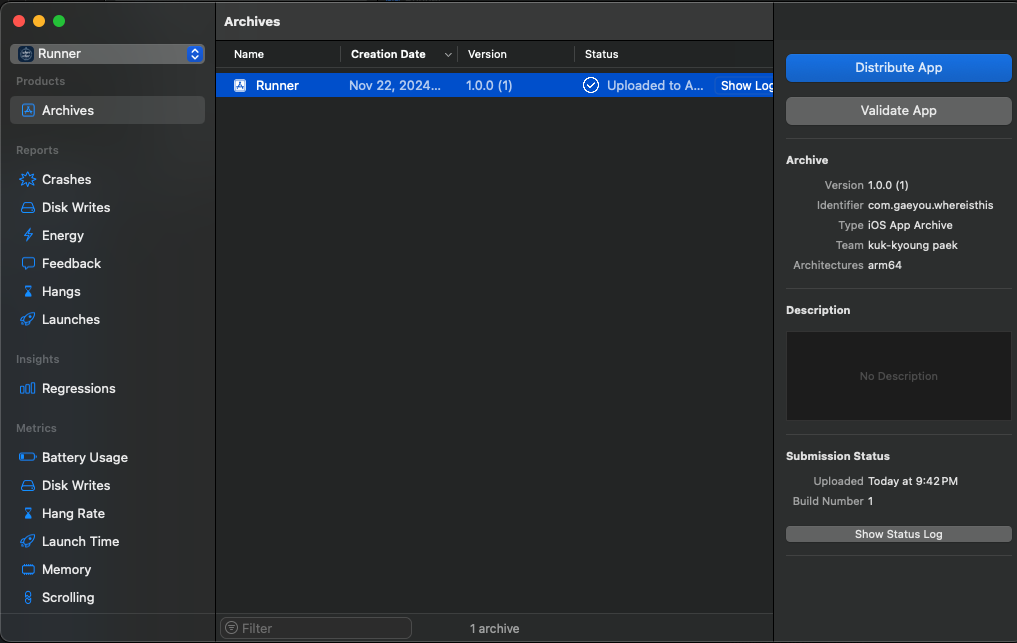Click the Archives window title

(252, 21)
